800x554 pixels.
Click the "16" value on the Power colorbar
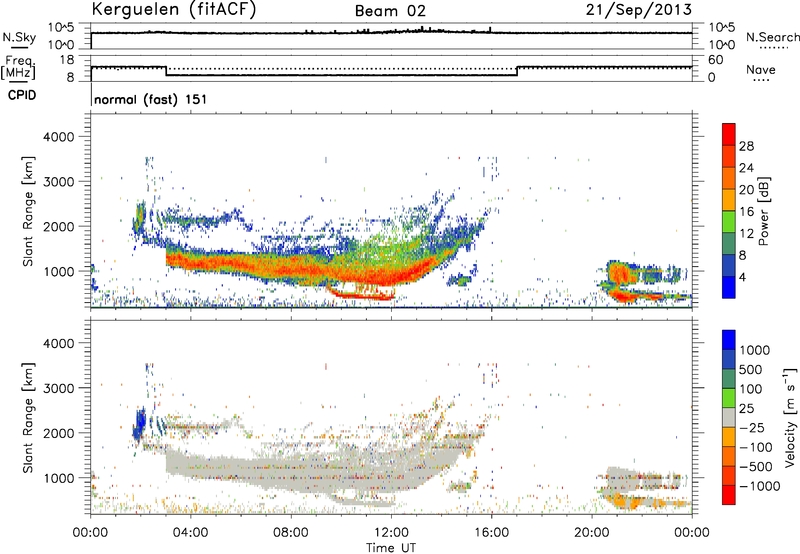click(746, 212)
